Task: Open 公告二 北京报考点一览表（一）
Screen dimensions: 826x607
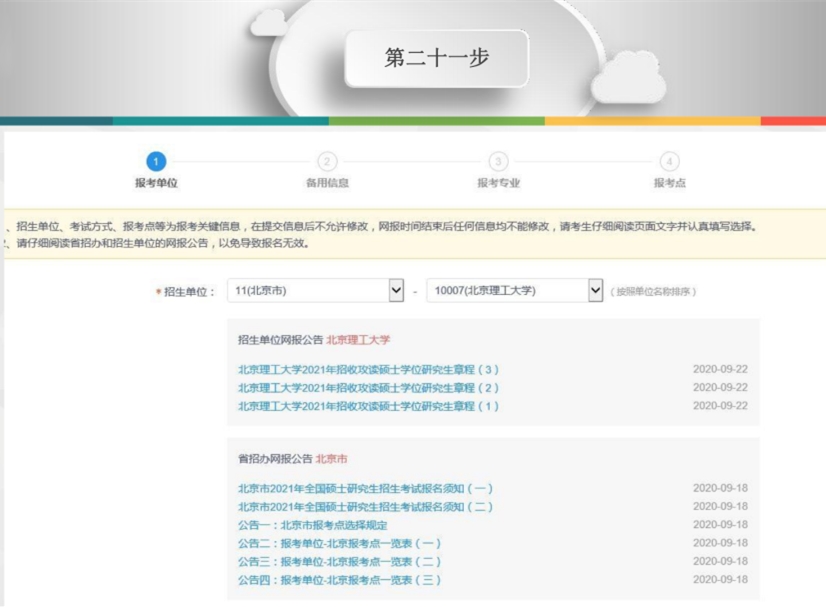Action: (x=339, y=543)
